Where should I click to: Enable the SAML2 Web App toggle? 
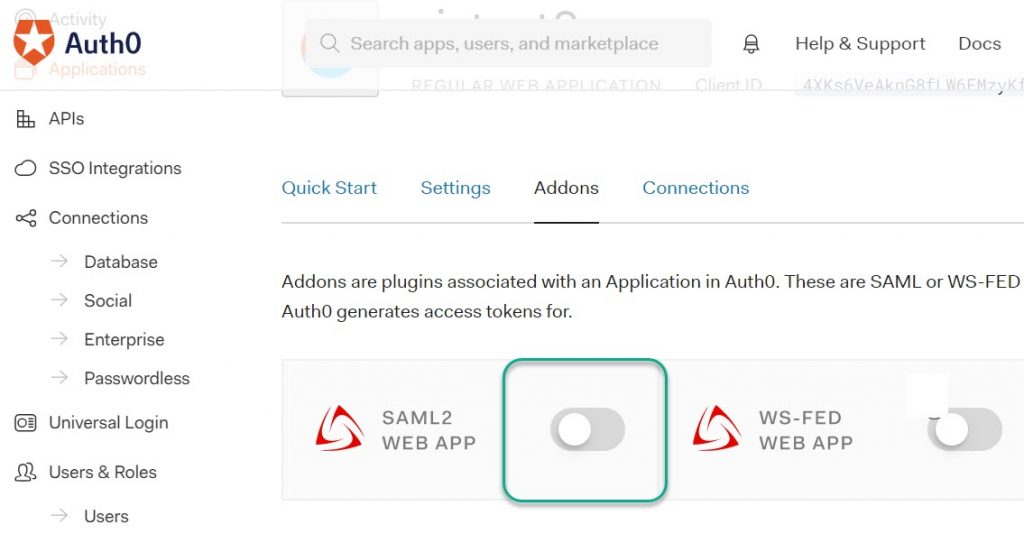coord(587,429)
